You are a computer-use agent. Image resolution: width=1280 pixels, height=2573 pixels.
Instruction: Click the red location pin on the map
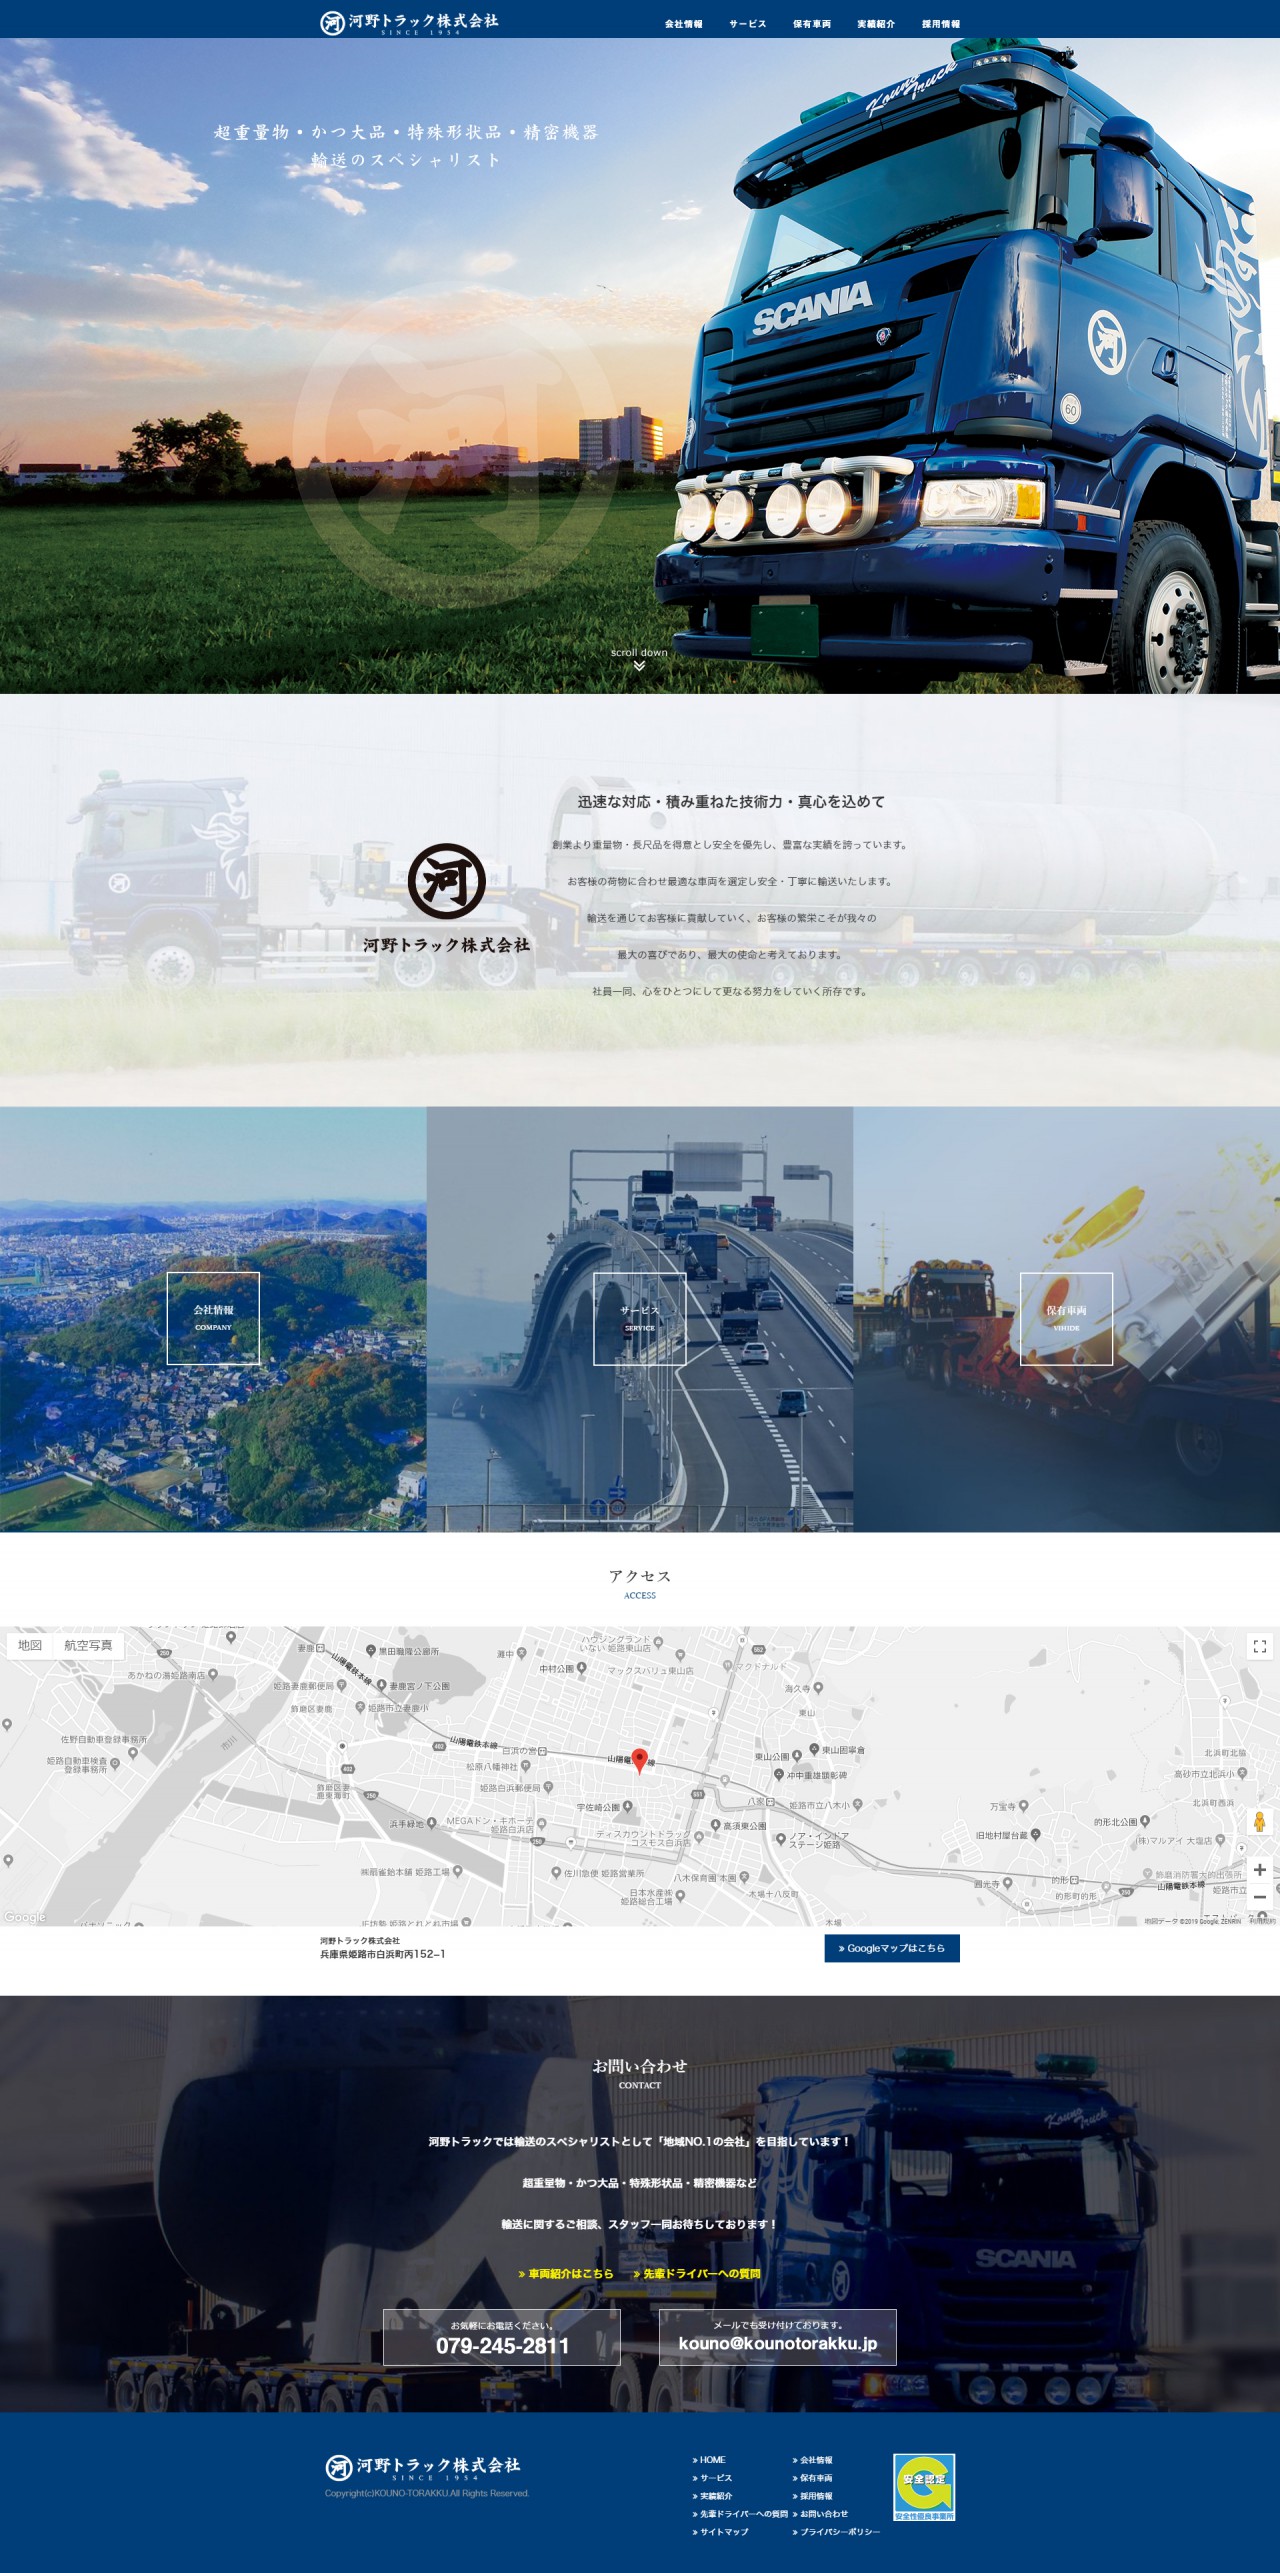(640, 1761)
